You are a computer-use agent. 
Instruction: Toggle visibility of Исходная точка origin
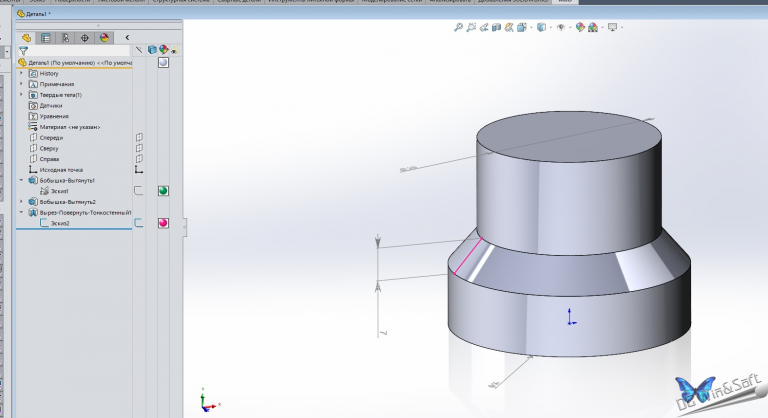[x=139, y=170]
